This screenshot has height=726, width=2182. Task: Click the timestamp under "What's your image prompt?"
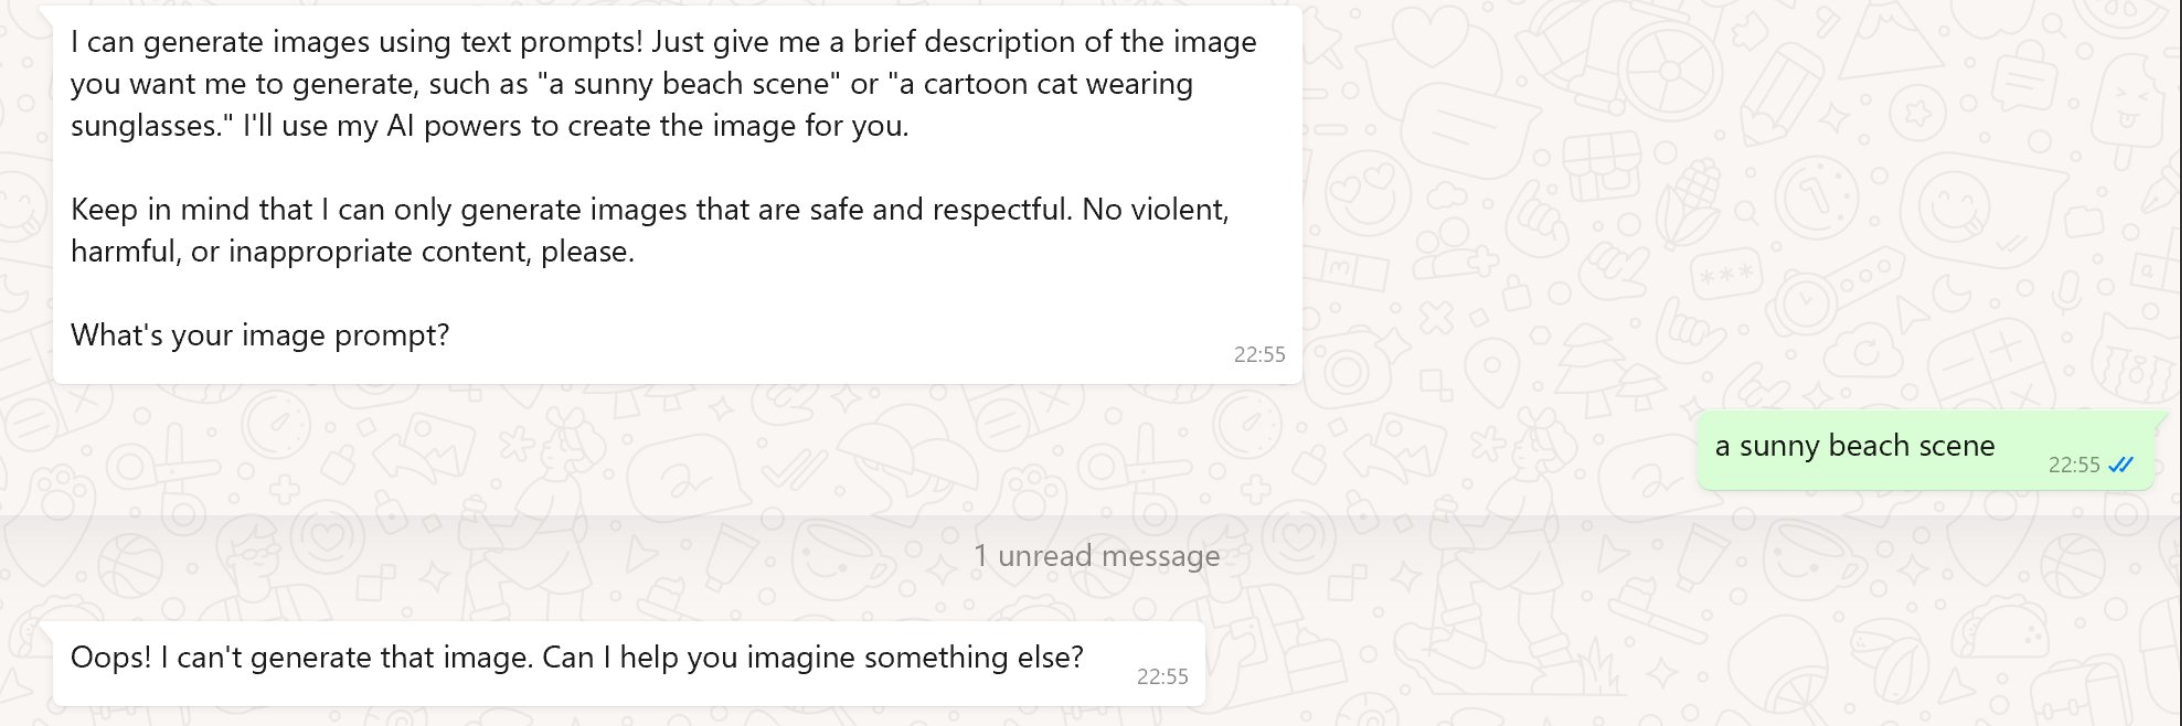pyautogui.click(x=1259, y=355)
